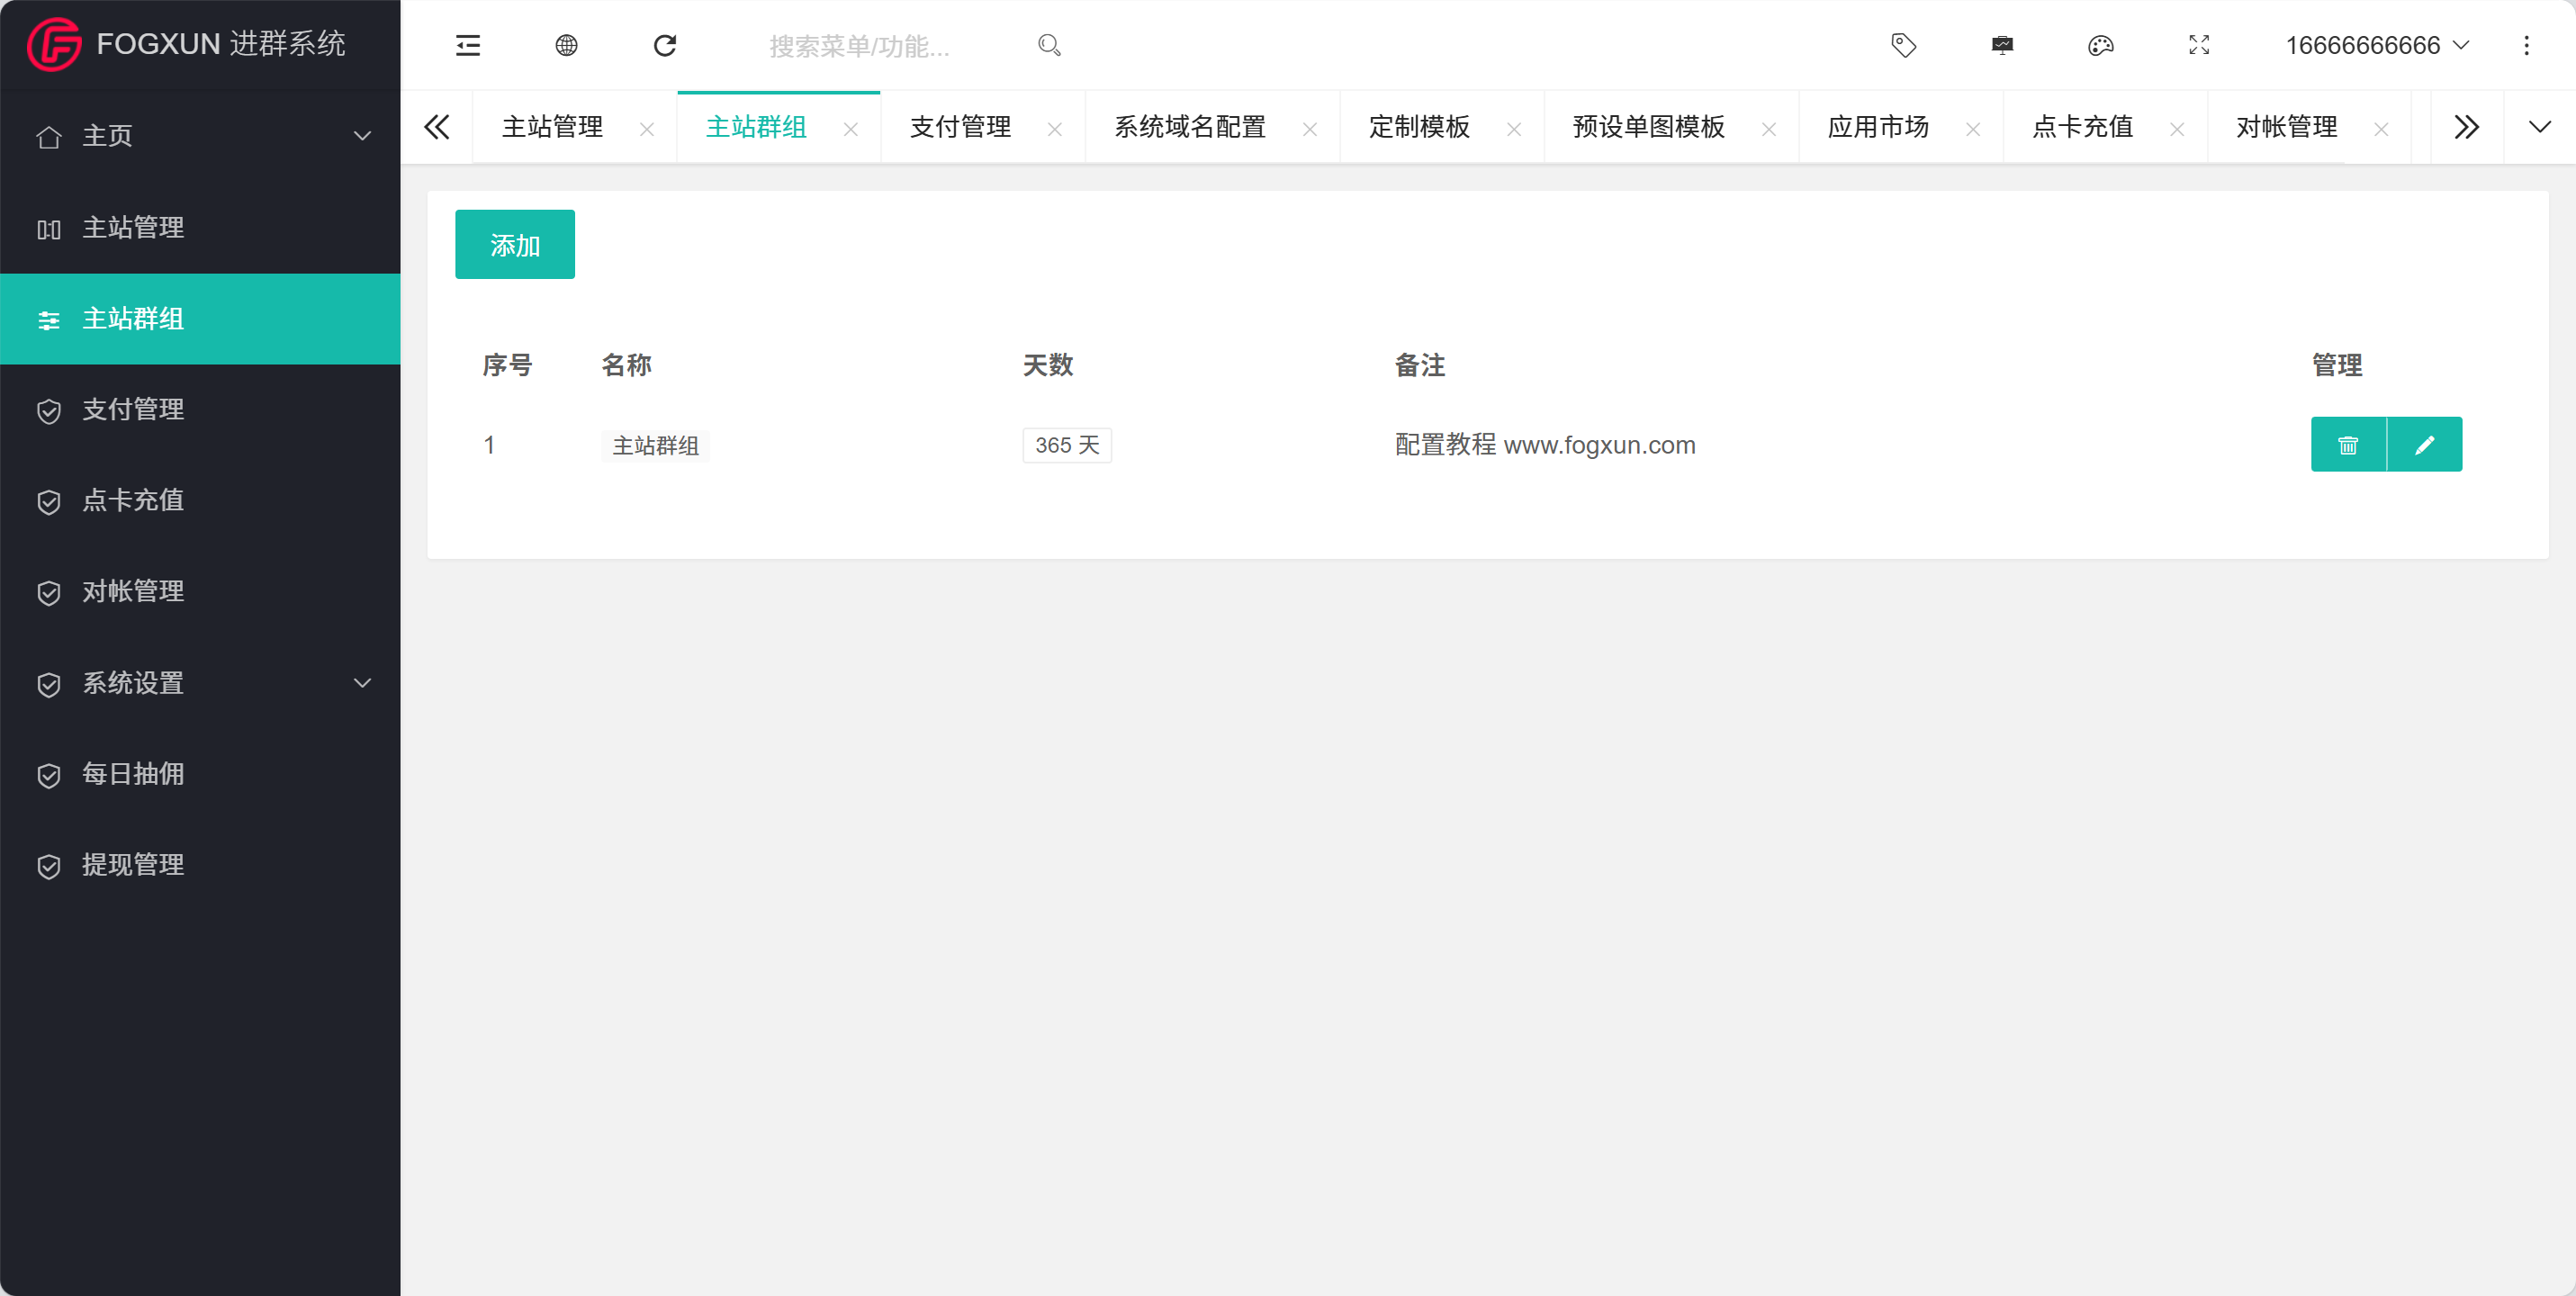
Task: Close the 定制模板 tab
Action: (1514, 129)
